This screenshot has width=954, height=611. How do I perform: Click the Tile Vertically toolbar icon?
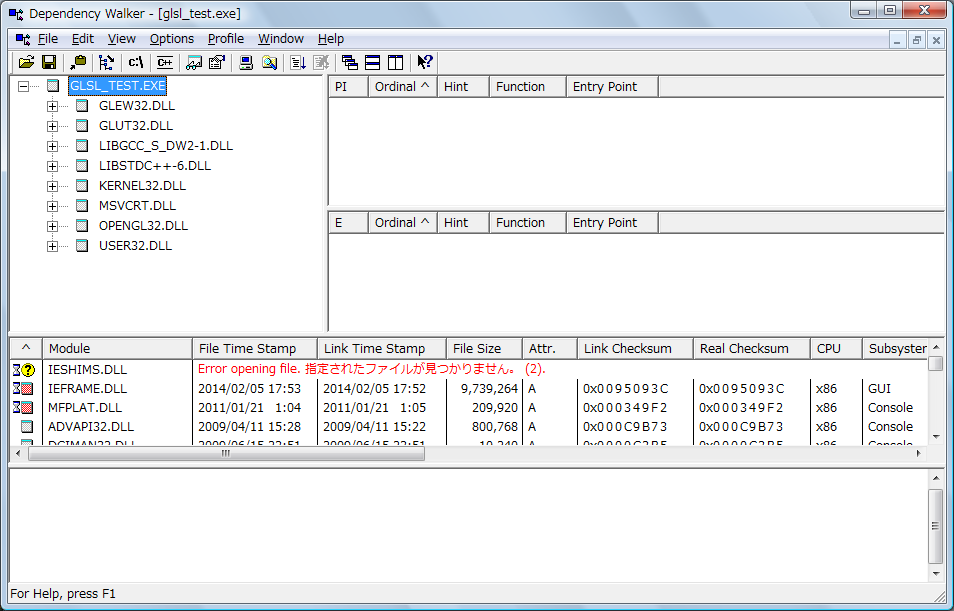[x=395, y=62]
